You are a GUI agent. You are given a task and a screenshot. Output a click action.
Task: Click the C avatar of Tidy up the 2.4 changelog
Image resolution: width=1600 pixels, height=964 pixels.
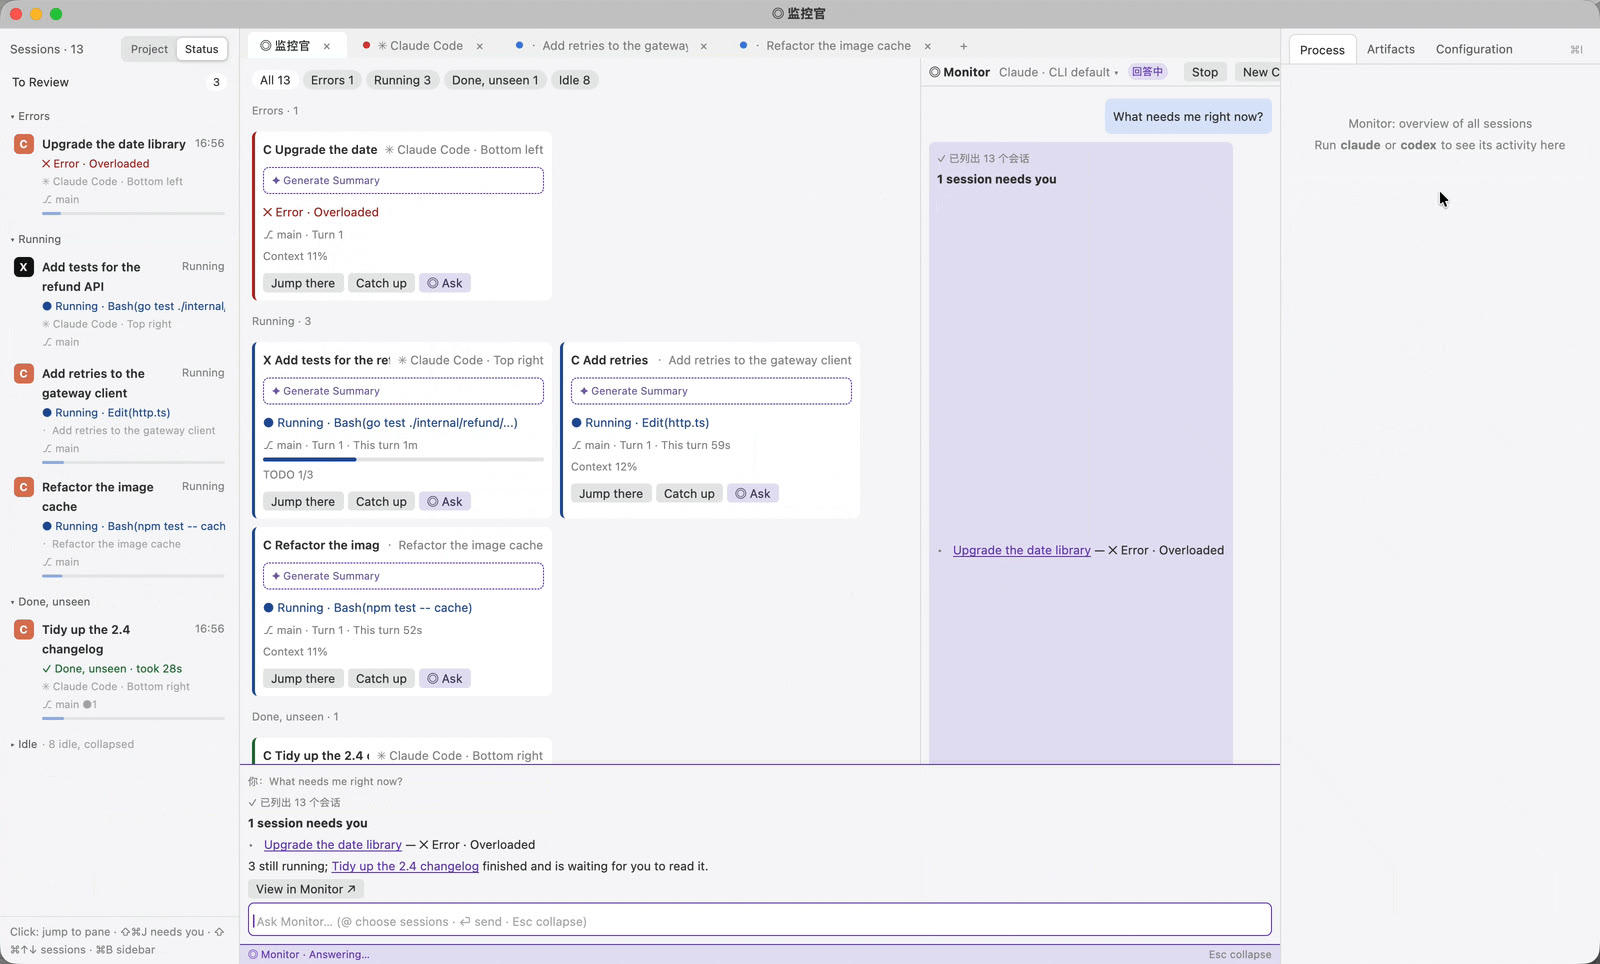(x=24, y=629)
